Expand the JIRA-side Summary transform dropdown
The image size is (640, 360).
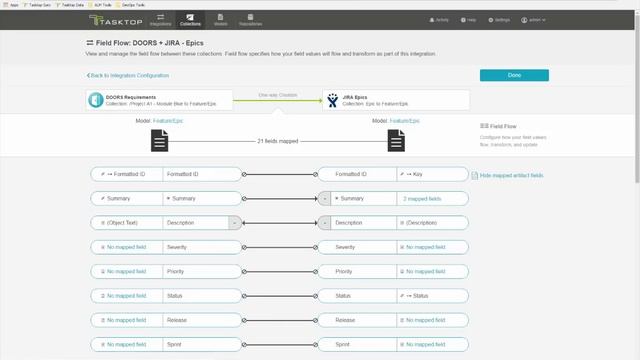point(324,199)
